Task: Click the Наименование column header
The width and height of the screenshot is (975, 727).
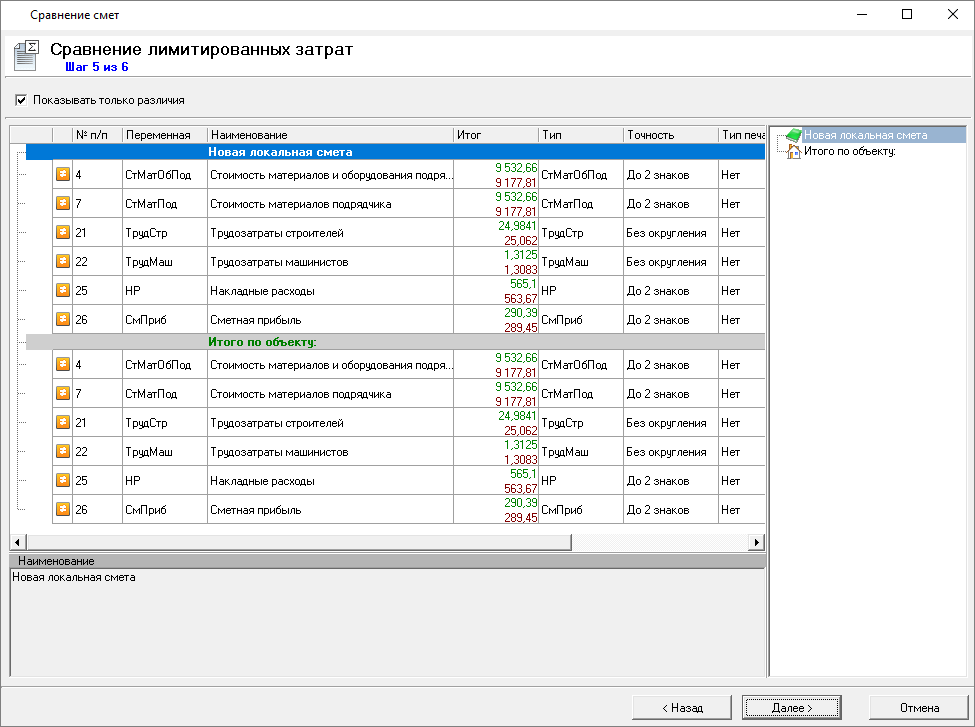Action: pyautogui.click(x=329, y=135)
